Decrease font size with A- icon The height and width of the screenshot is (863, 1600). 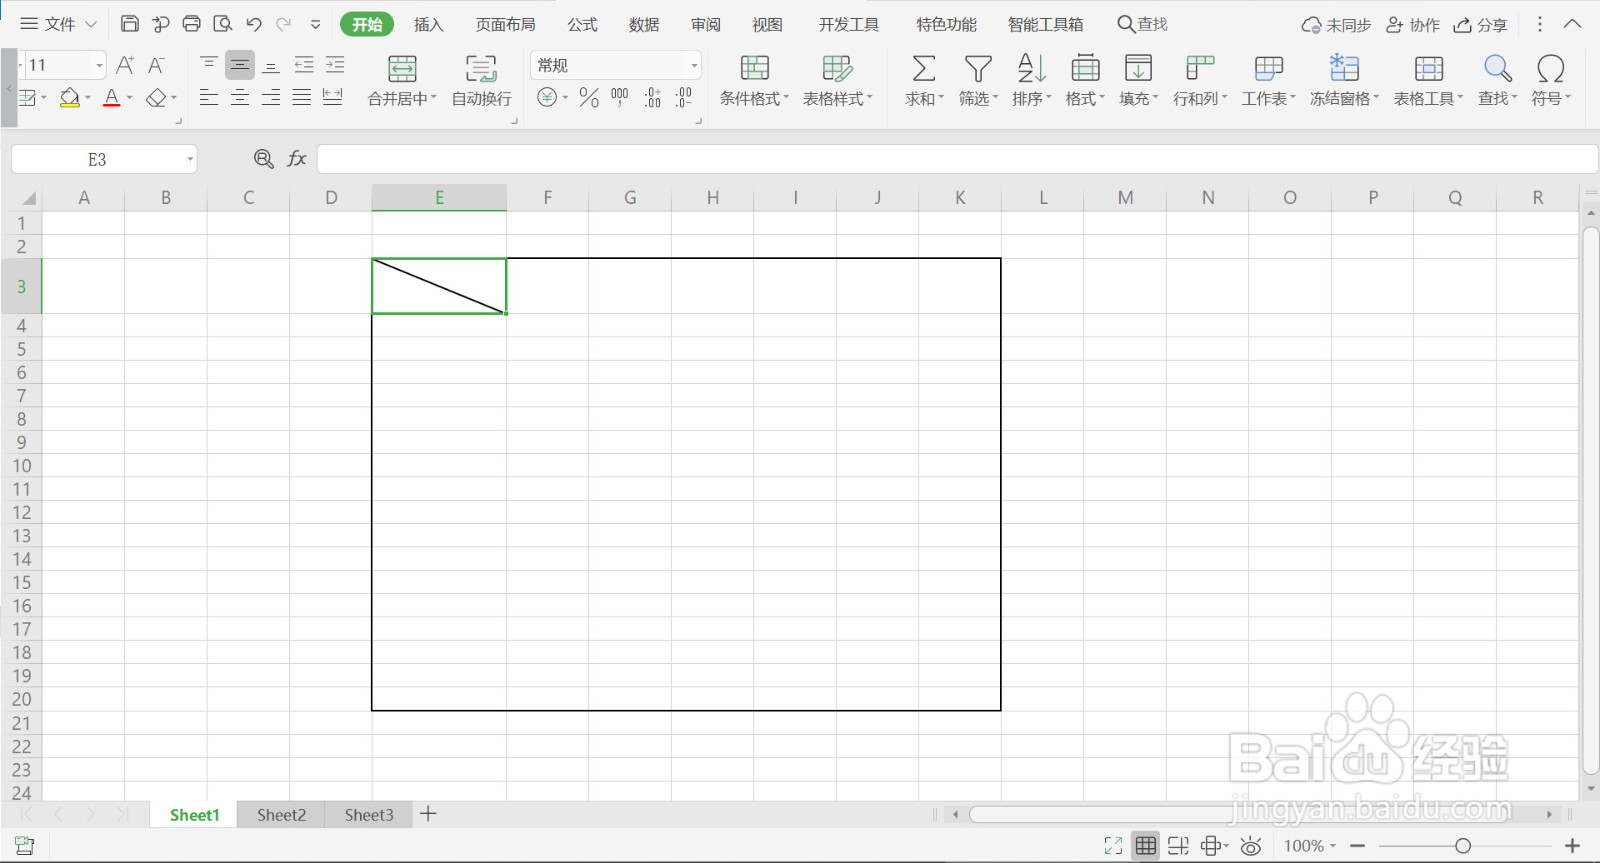pyautogui.click(x=156, y=65)
